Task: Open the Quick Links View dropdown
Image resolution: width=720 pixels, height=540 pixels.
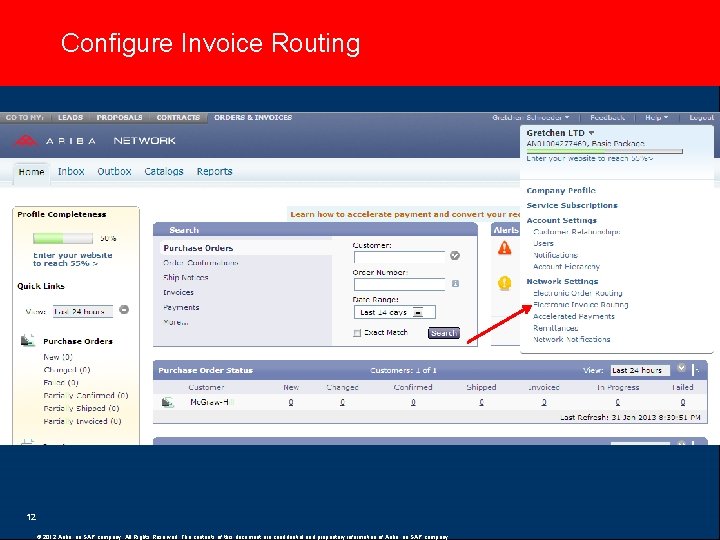Action: pos(83,311)
